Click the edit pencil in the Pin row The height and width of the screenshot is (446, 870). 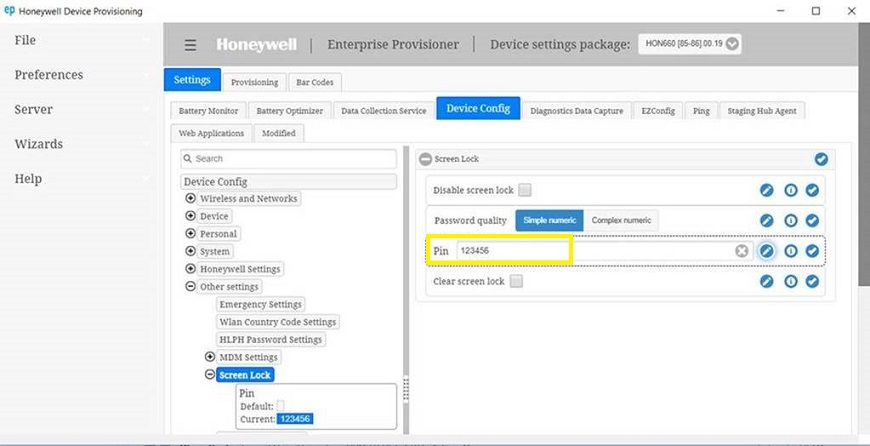coord(766,251)
